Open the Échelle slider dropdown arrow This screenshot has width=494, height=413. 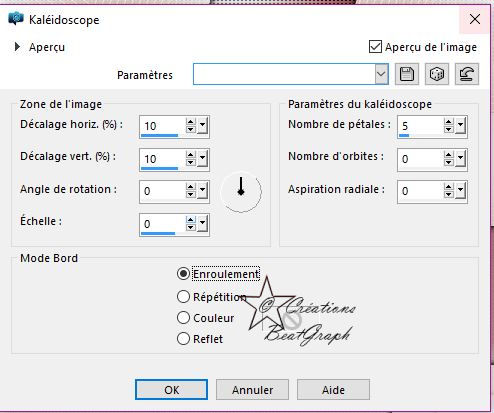pyautogui.click(x=202, y=224)
